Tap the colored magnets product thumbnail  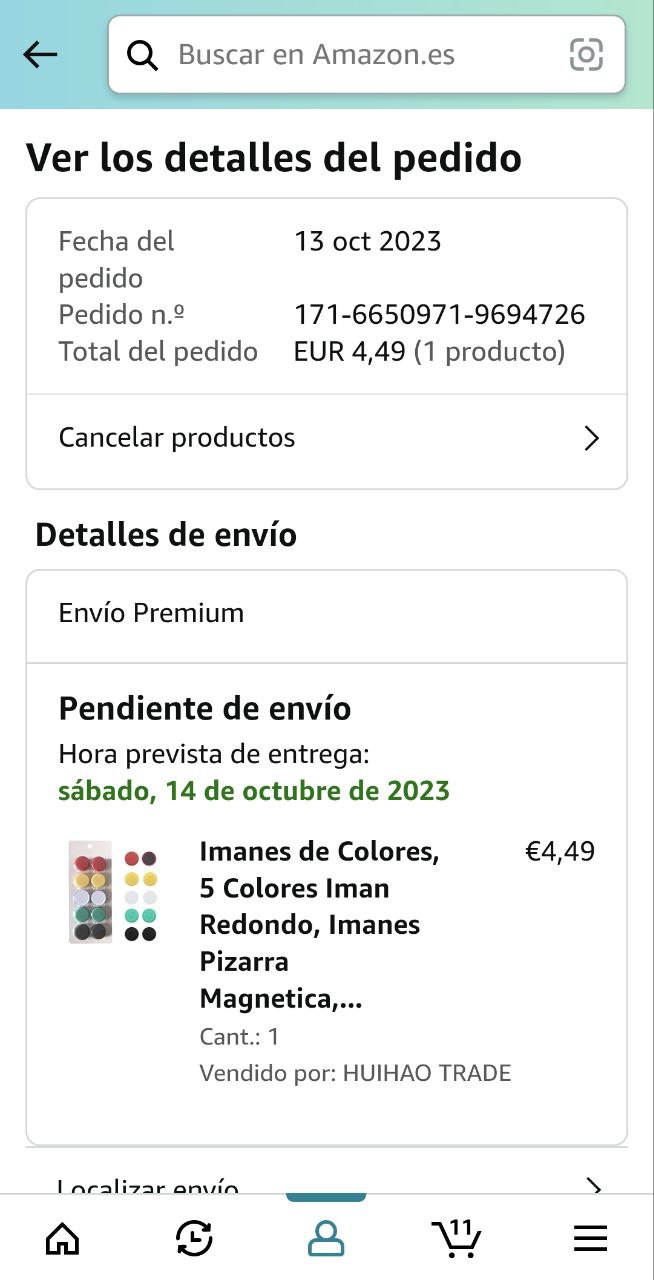pos(113,891)
